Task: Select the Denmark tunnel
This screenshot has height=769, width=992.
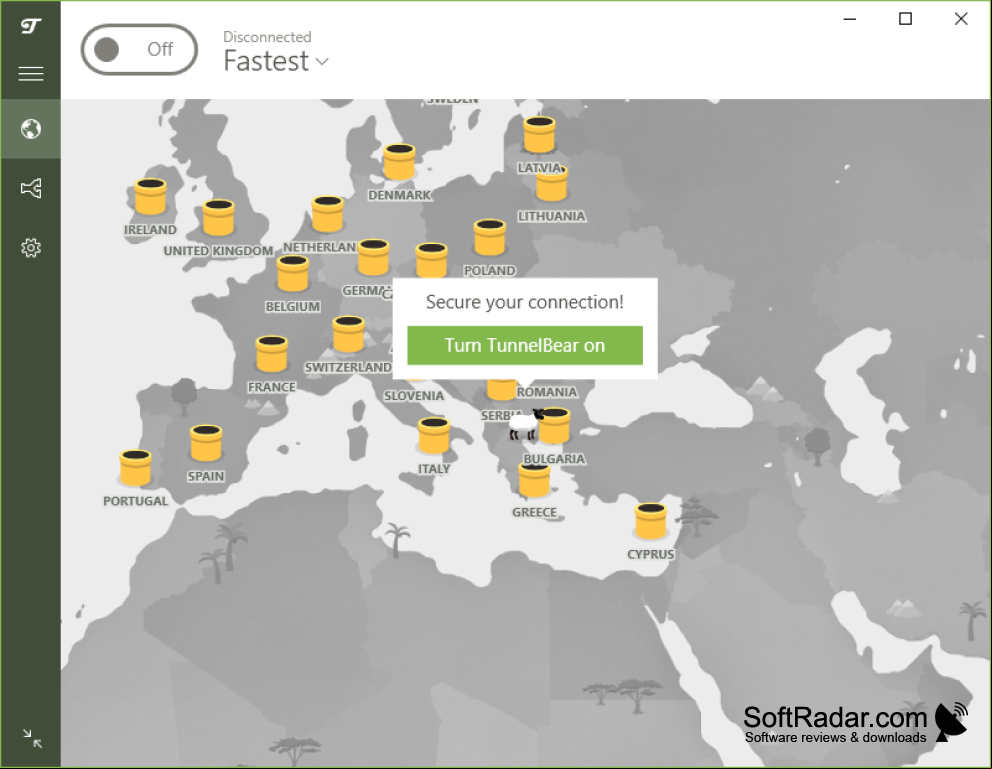Action: (x=399, y=162)
